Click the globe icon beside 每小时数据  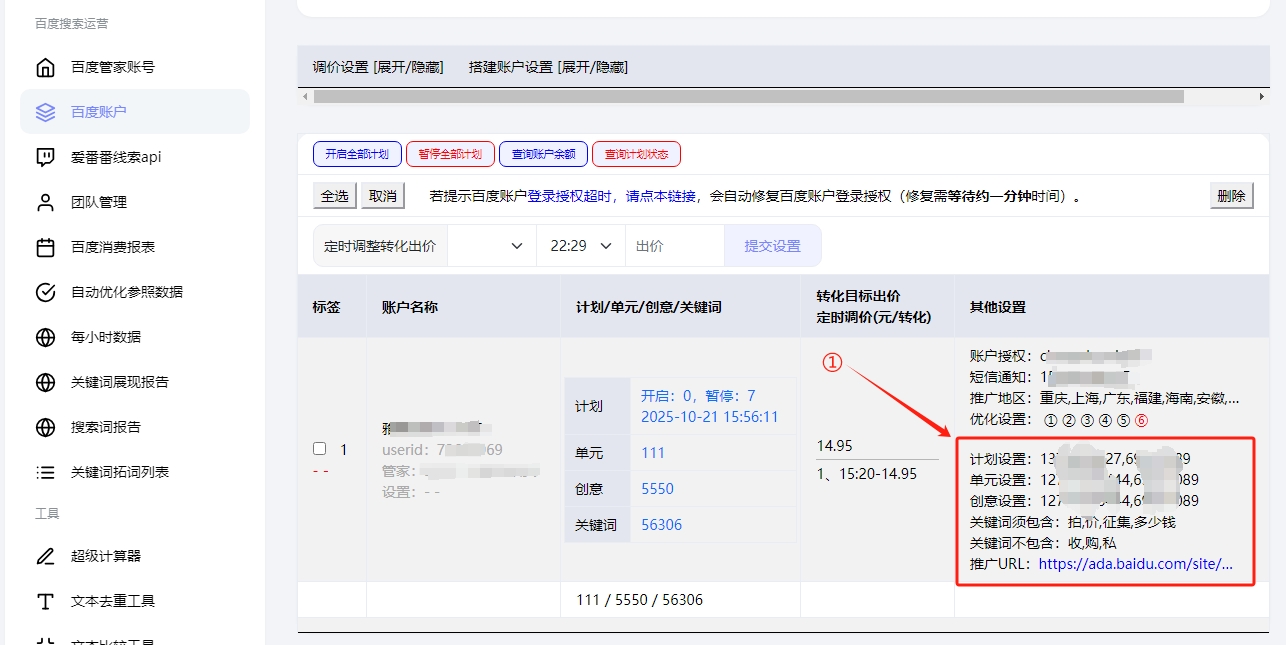pyautogui.click(x=45, y=337)
